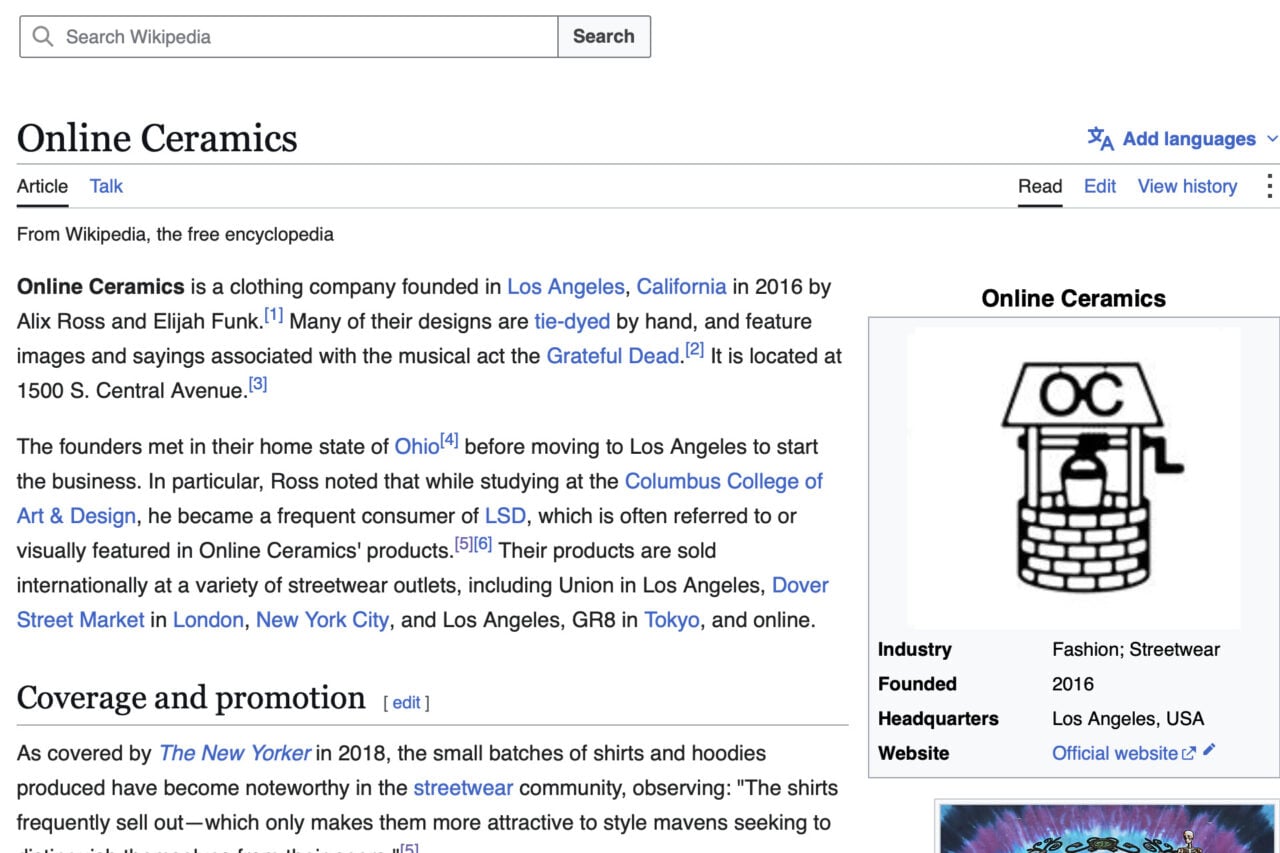Open the three-dot more options menu
The width and height of the screenshot is (1280, 853).
tap(1269, 186)
